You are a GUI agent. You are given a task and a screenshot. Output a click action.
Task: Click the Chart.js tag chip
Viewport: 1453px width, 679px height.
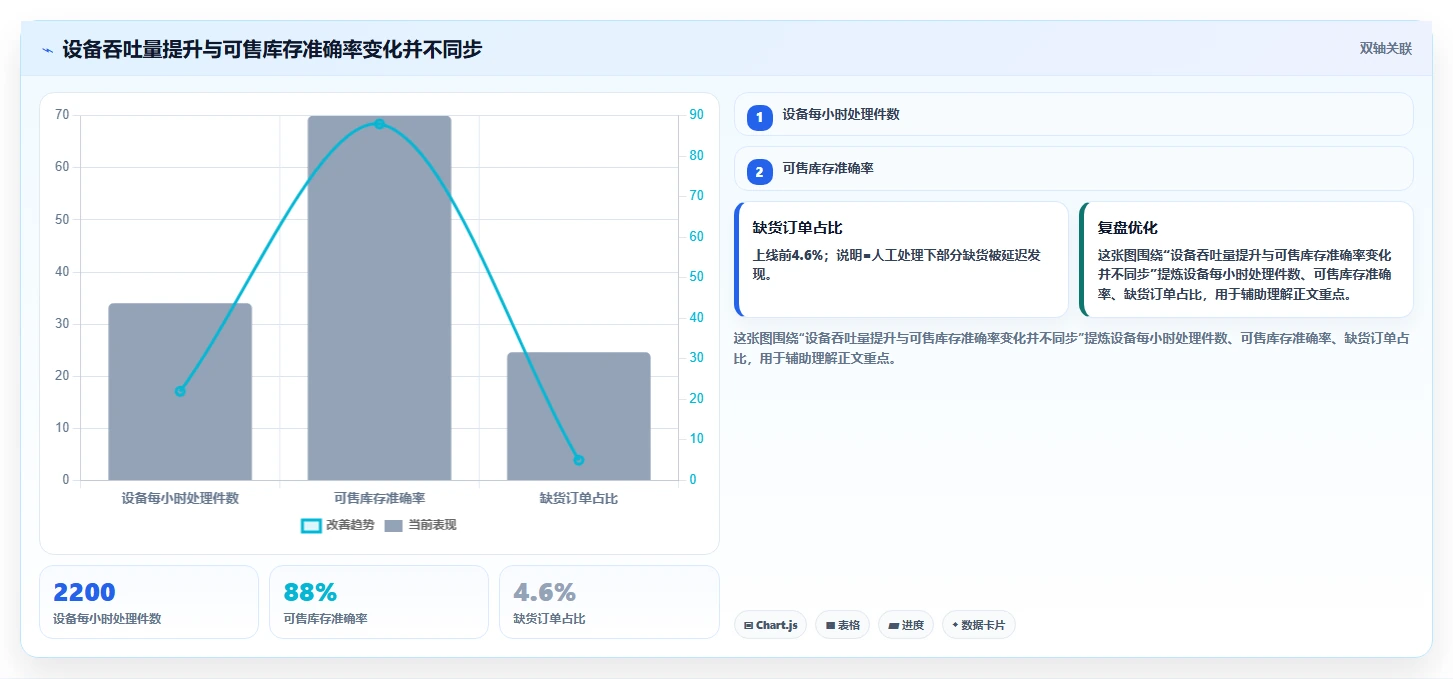click(770, 625)
